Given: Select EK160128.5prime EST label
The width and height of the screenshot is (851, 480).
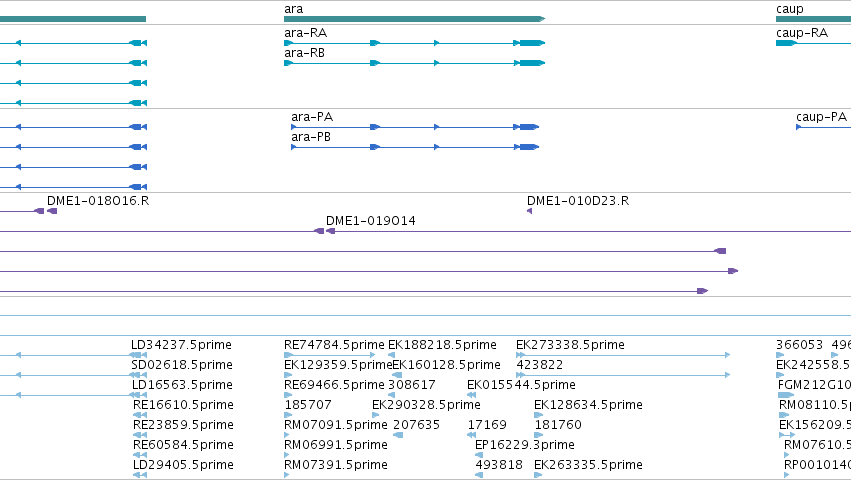Looking at the screenshot, I should click(446, 365).
